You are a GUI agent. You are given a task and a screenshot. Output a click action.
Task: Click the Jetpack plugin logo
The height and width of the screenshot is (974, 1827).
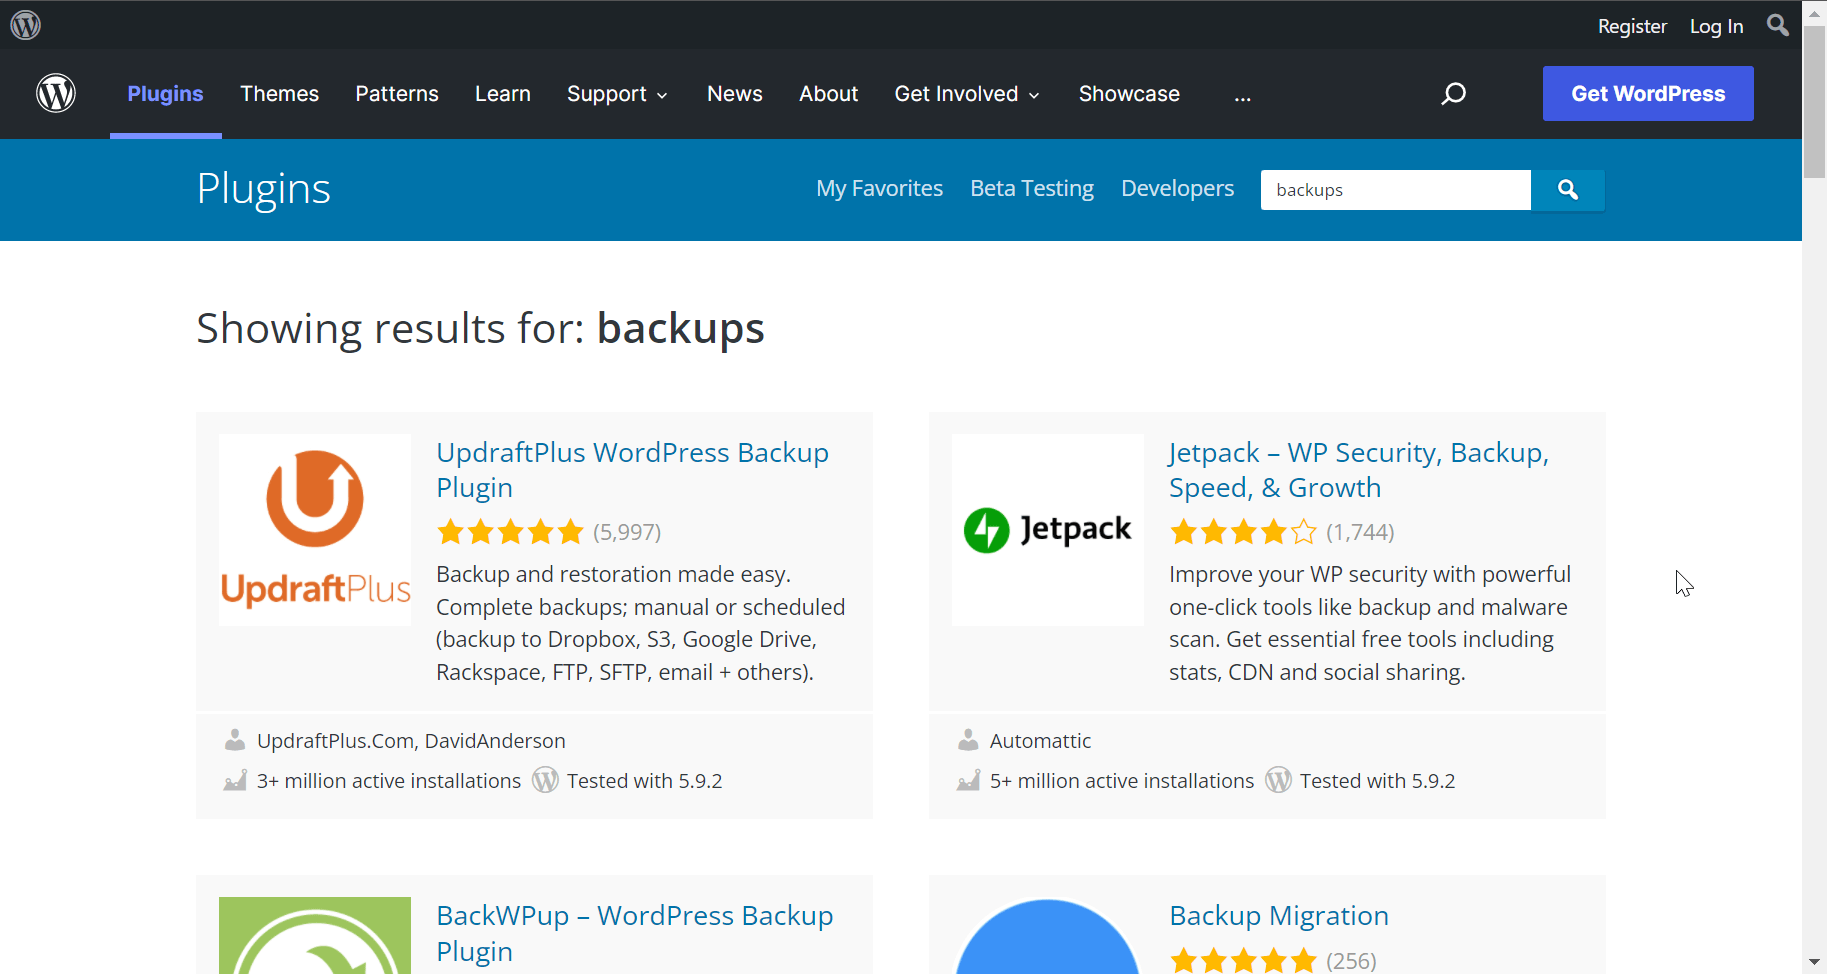point(1047,529)
